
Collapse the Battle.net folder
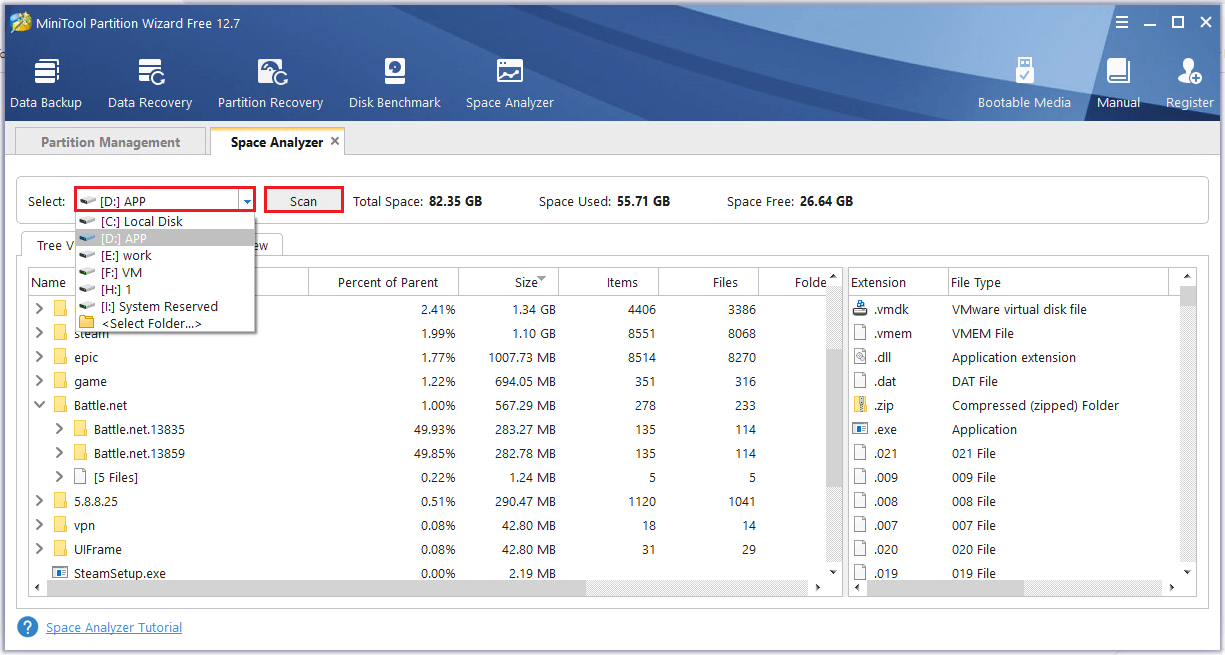(x=39, y=405)
